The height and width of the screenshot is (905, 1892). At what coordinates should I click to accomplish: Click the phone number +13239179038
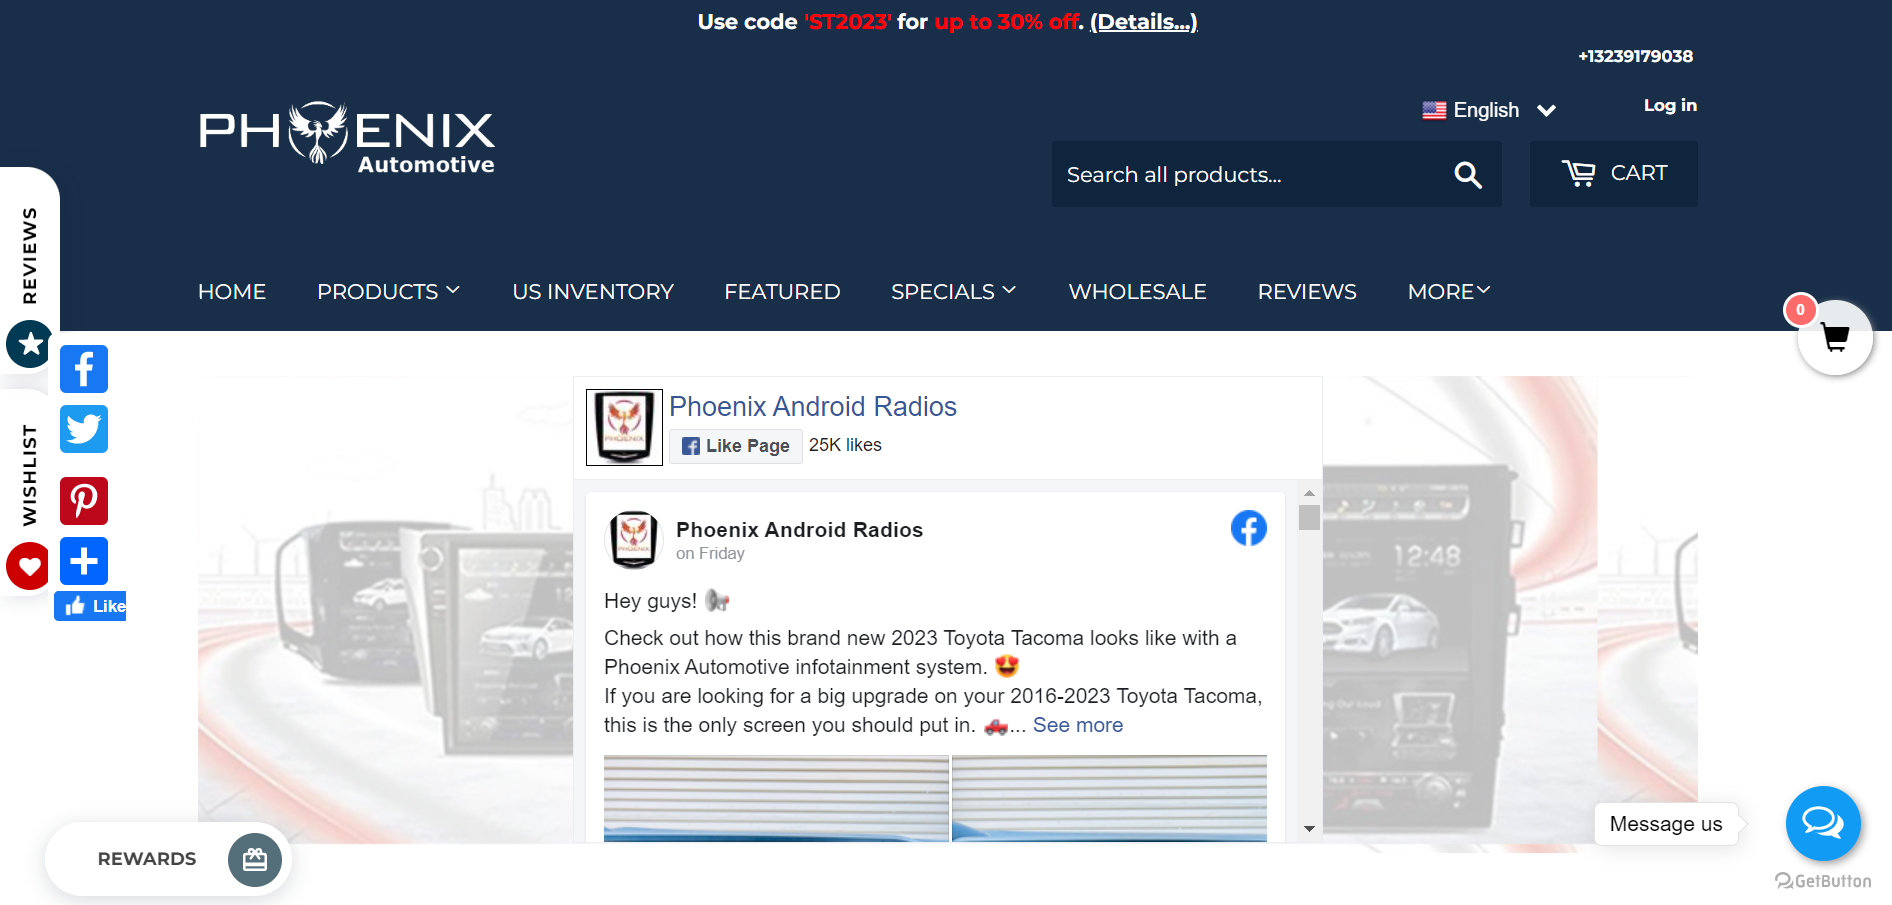click(x=1636, y=56)
